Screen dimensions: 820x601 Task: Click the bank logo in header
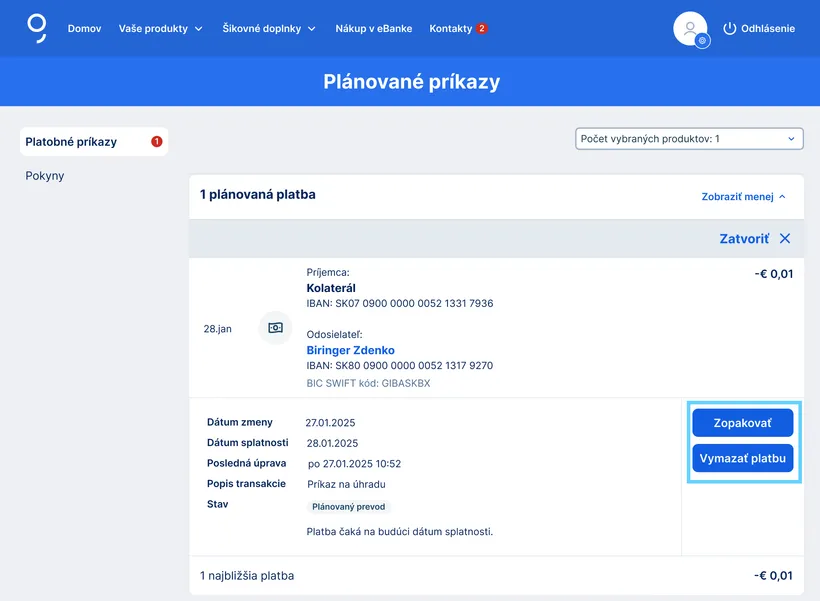[37, 28]
